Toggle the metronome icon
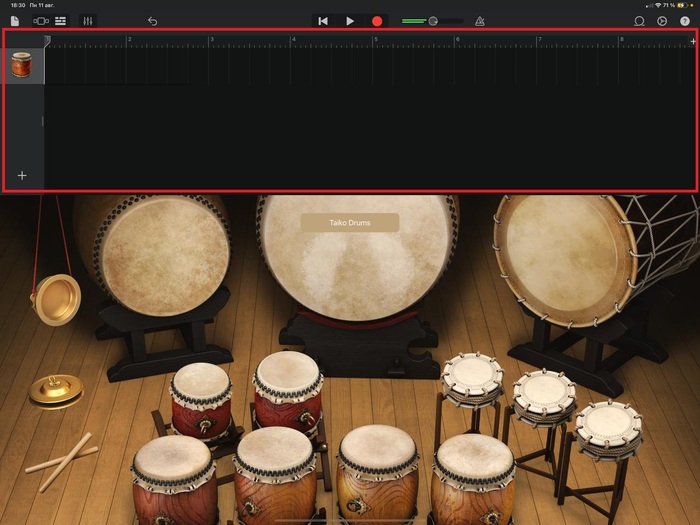Image resolution: width=700 pixels, height=525 pixels. [x=480, y=21]
